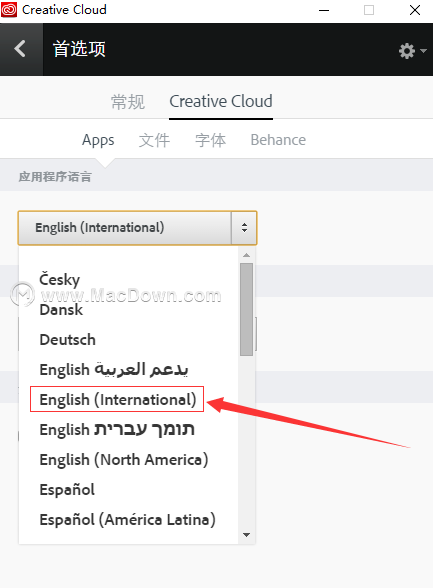This screenshot has height=588, width=433.
Task: Open the application language combo box
Action: coord(137,228)
